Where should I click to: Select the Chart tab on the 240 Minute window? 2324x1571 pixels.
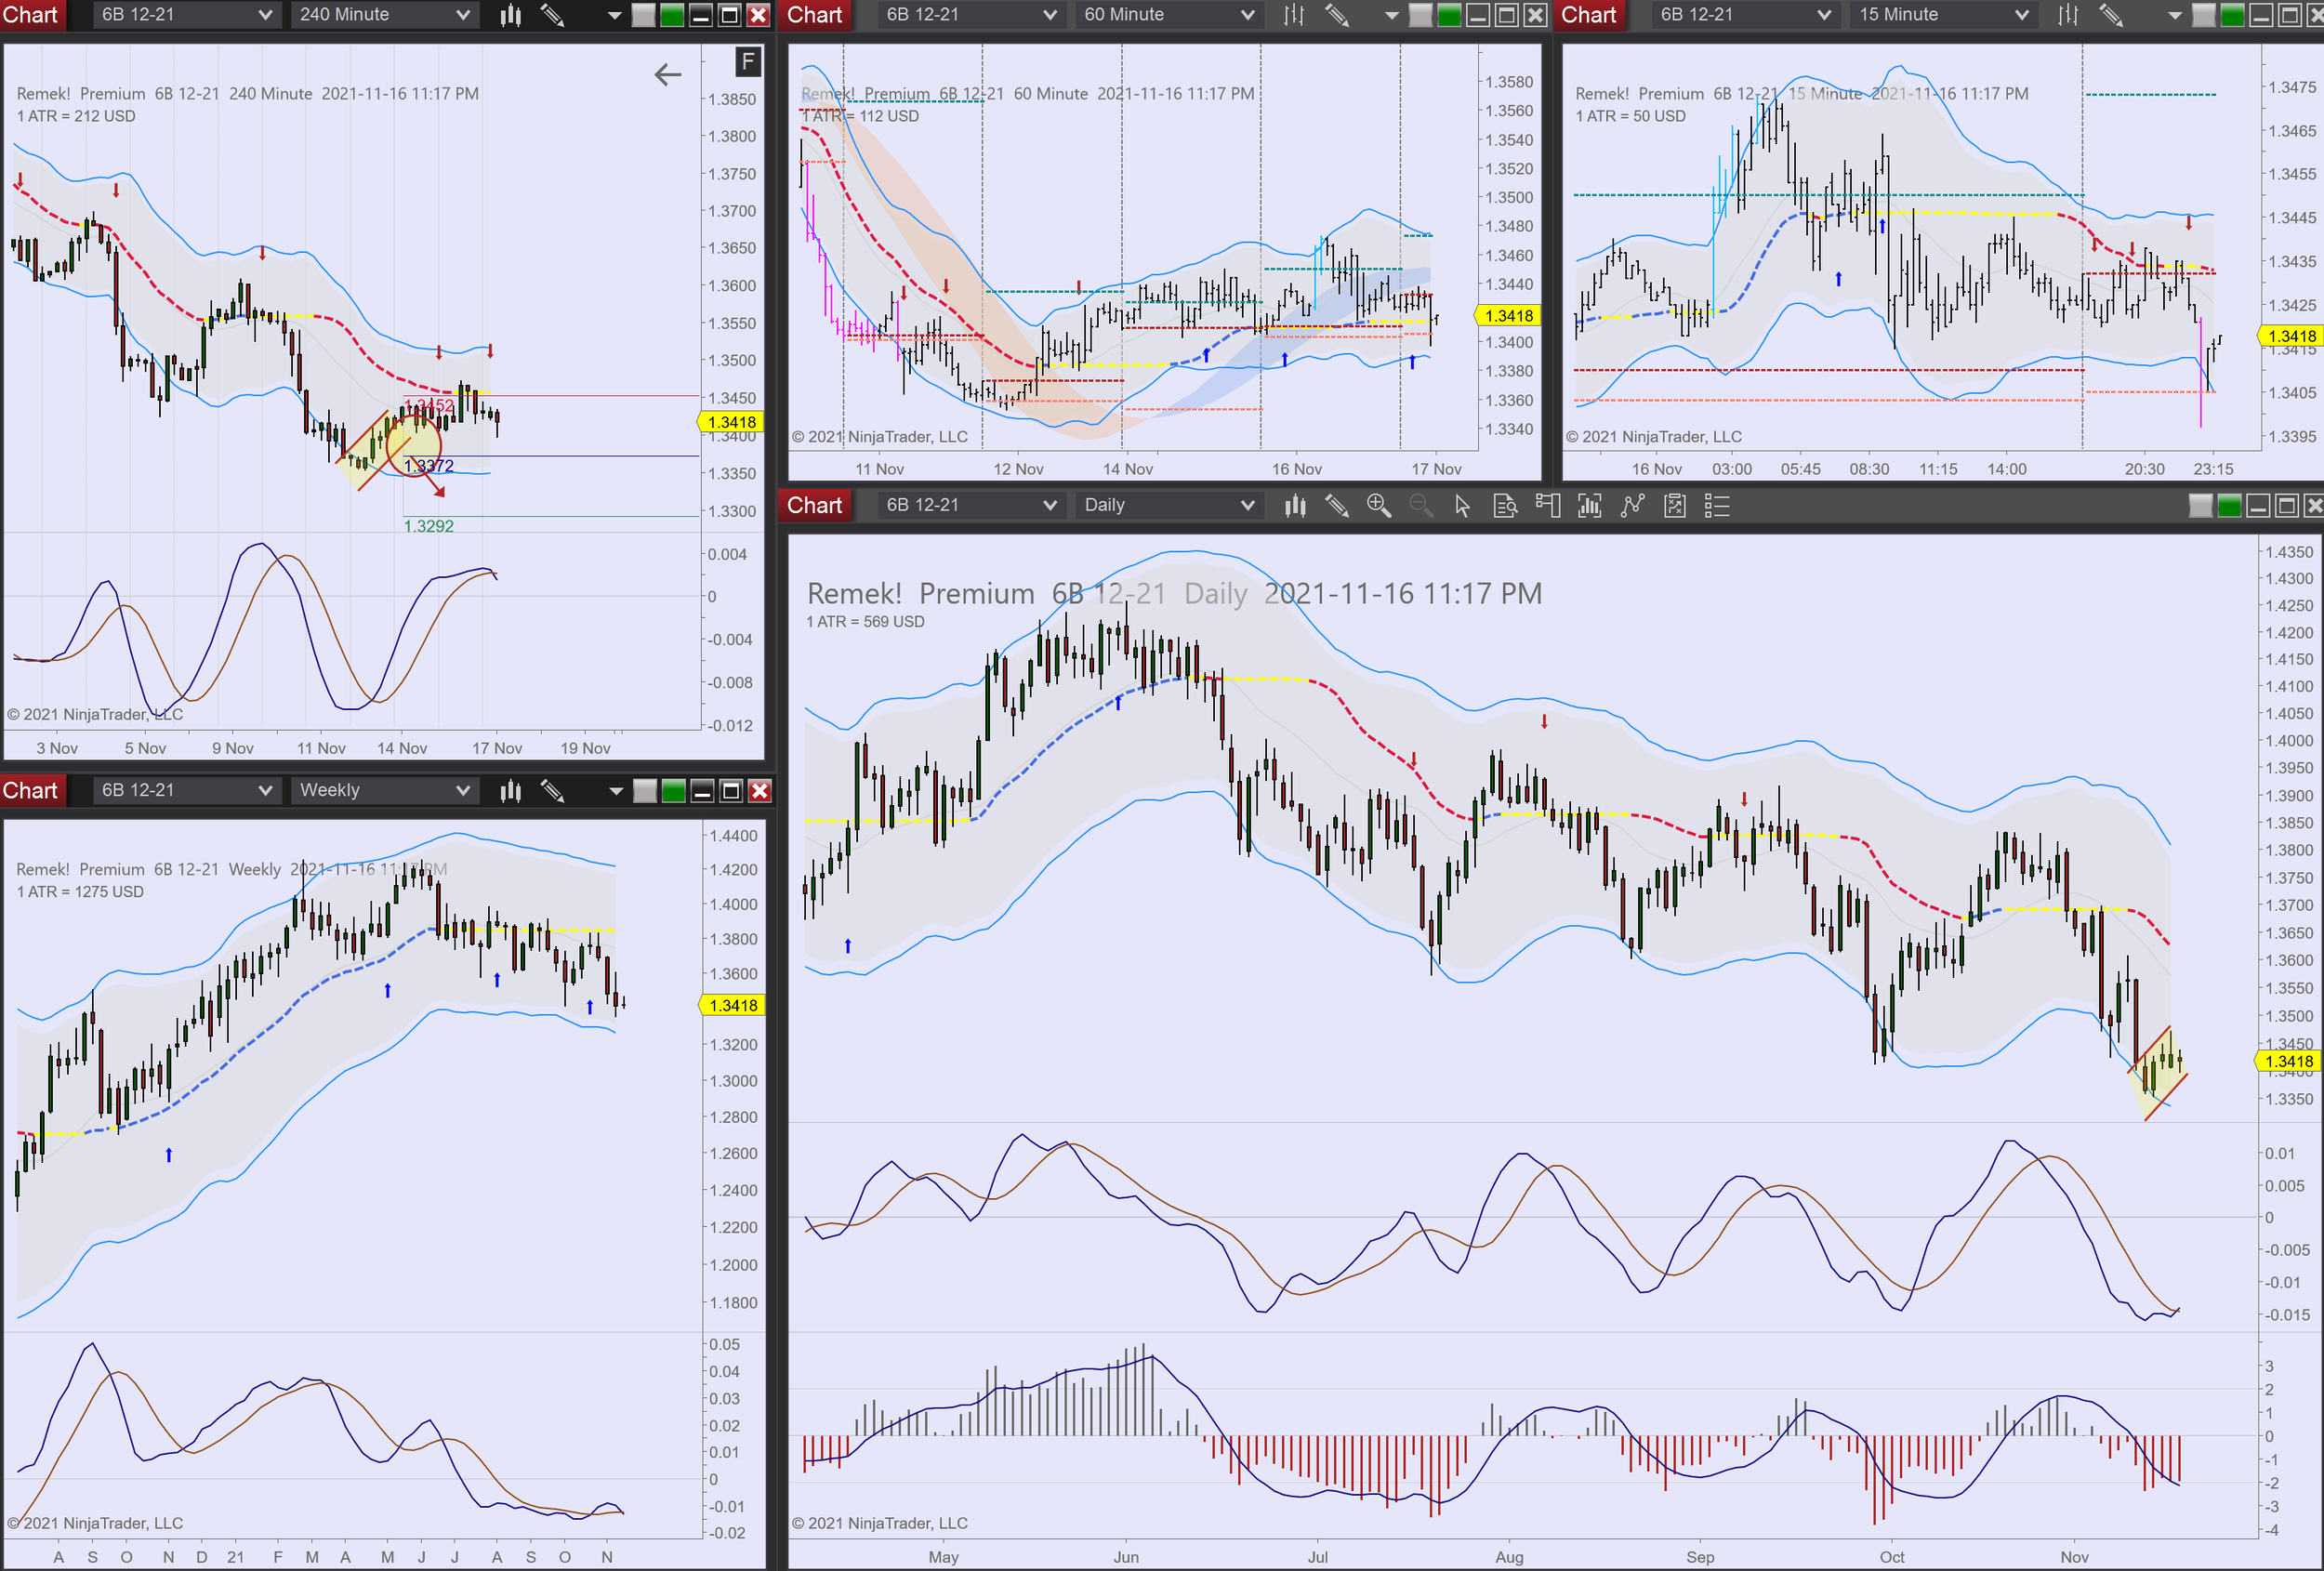tap(32, 15)
